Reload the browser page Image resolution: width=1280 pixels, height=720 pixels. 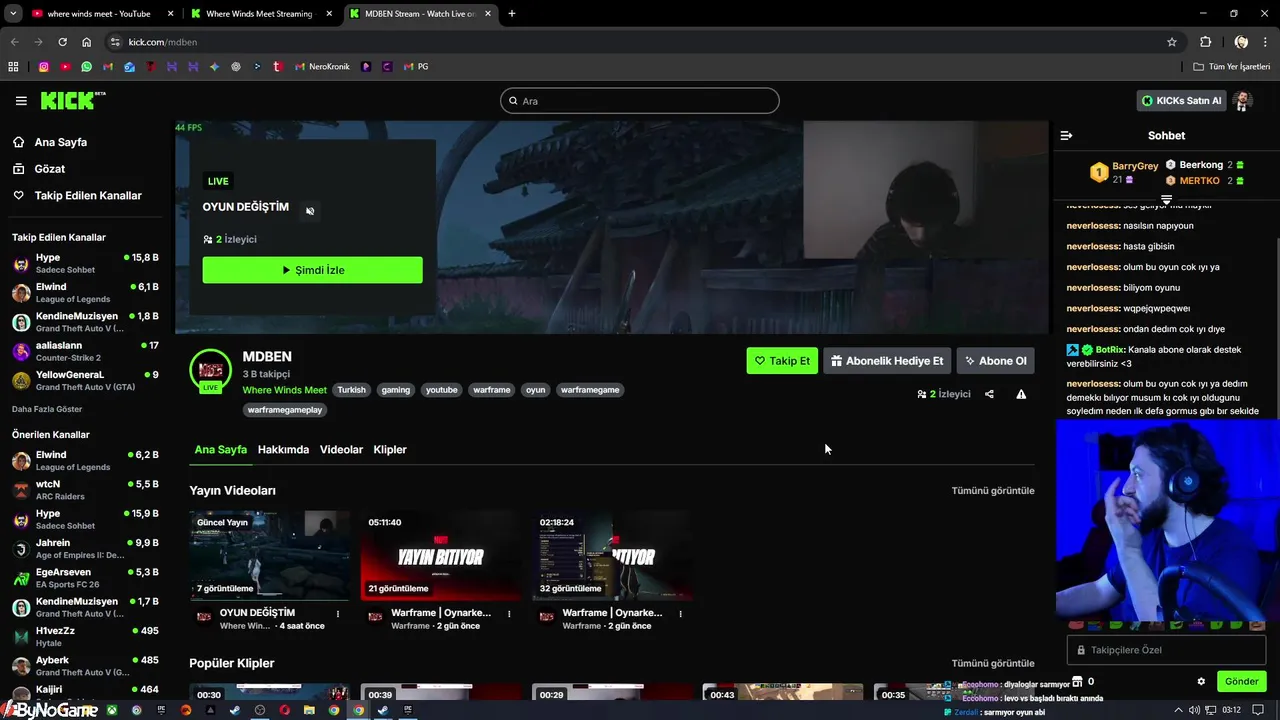(62, 42)
